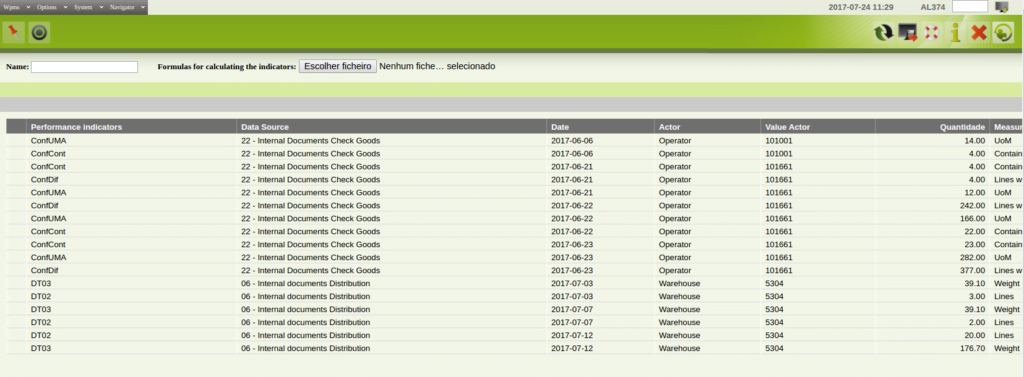Open help via the lifebuoy icon
The width and height of the screenshot is (1024, 377).
coord(932,33)
